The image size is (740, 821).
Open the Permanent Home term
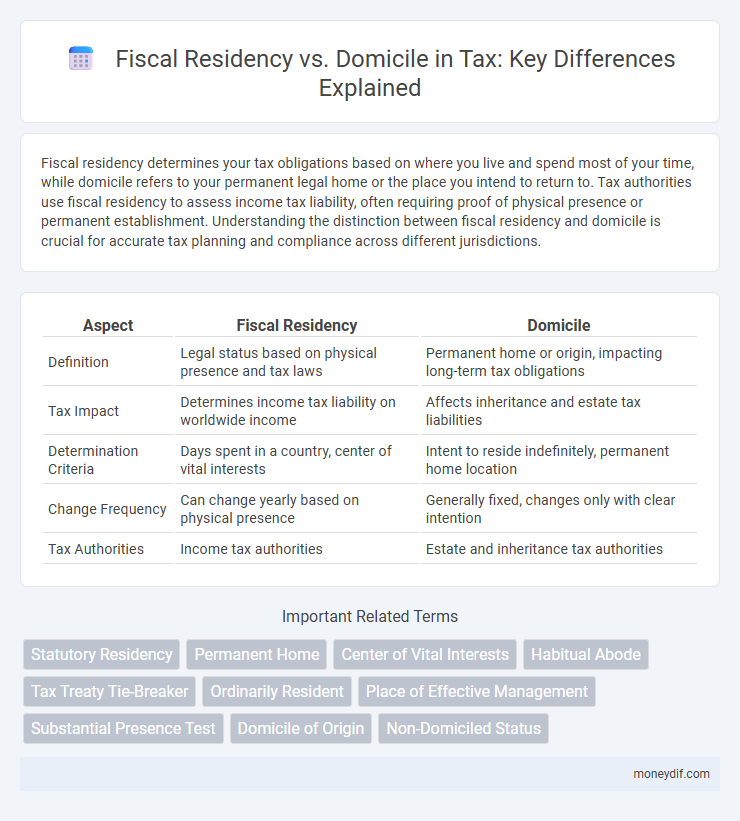pyautogui.click(x=257, y=654)
